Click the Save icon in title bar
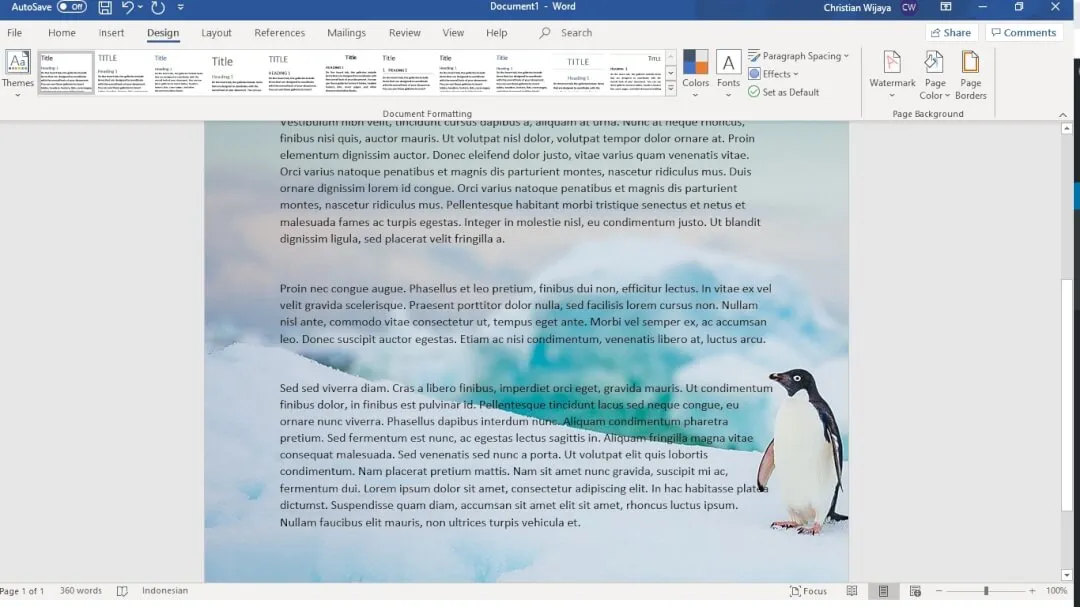Image resolution: width=1080 pixels, height=607 pixels. pos(105,8)
